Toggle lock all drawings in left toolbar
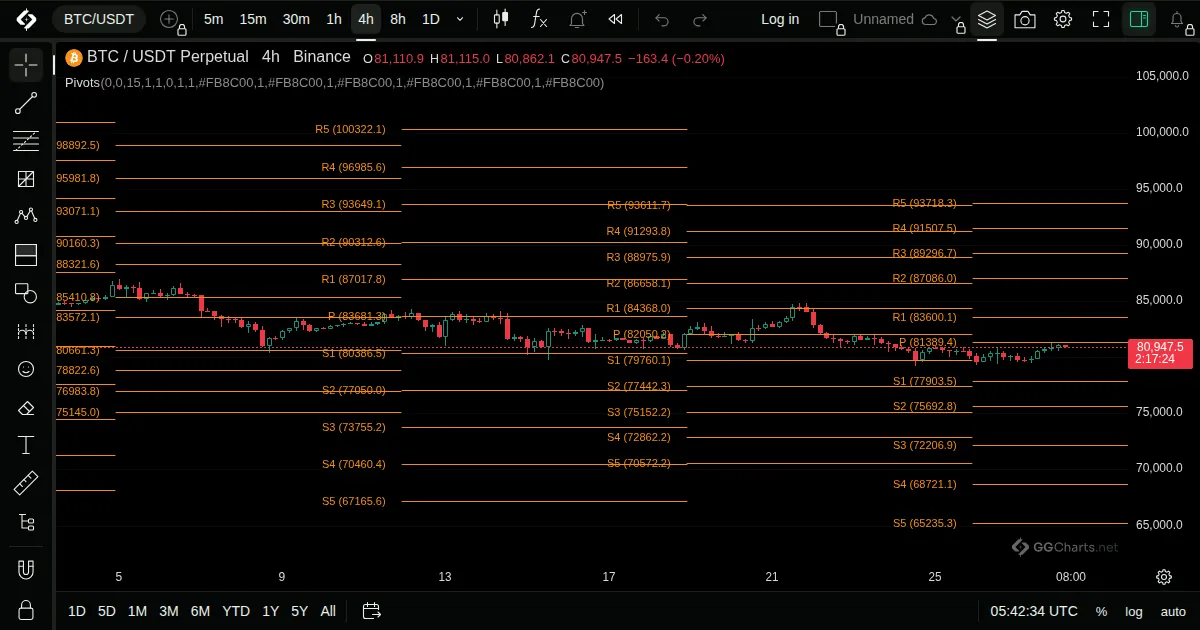 [x=26, y=609]
